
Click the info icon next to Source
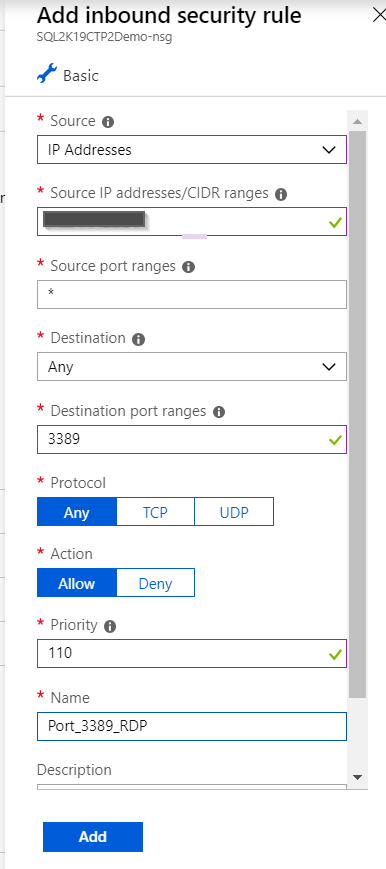pyautogui.click(x=108, y=121)
